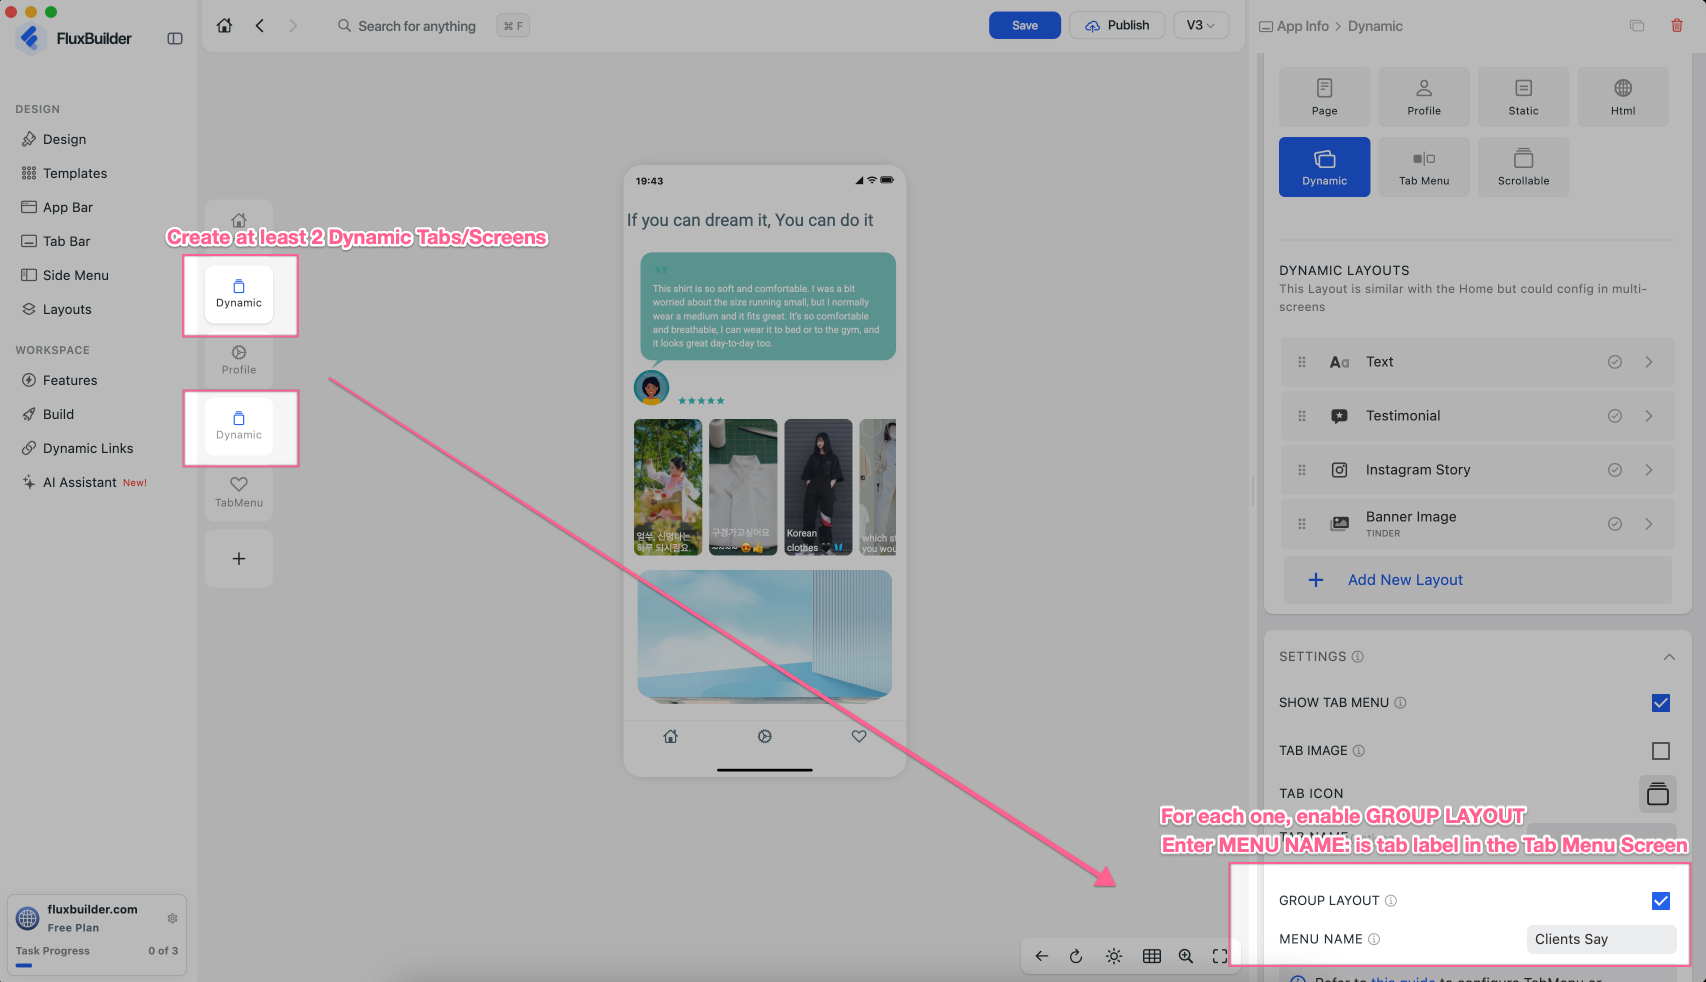Click the preview back arrow icon
Screen dimensions: 1706x982
point(1042,956)
